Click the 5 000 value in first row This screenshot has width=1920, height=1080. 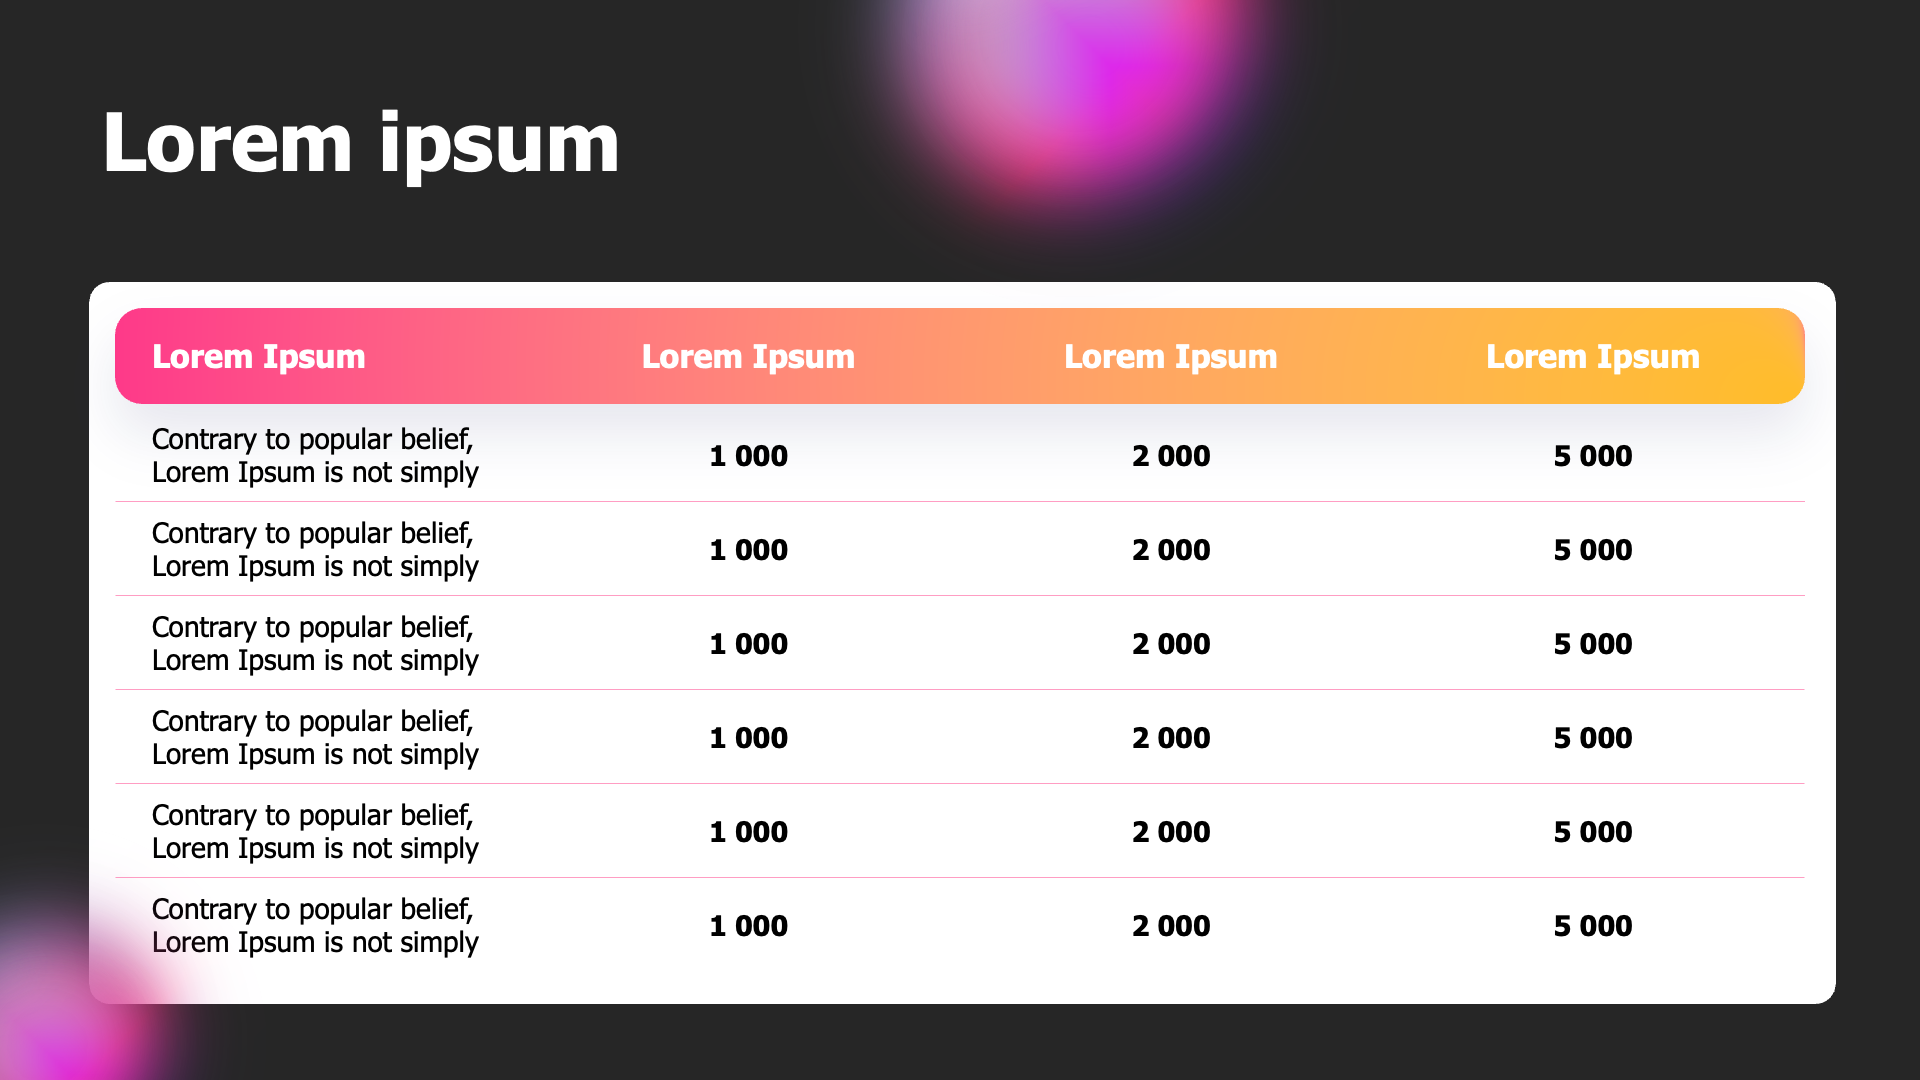pos(1592,456)
